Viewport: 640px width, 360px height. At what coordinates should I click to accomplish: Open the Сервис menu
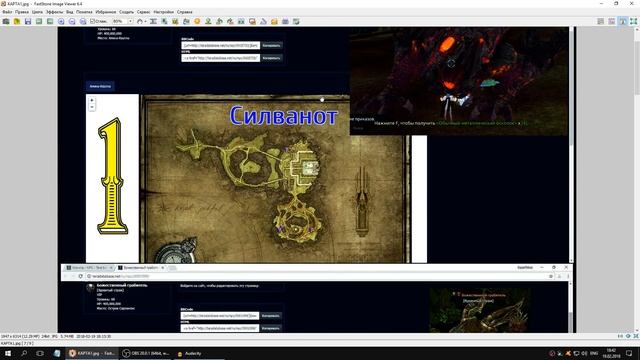(143, 12)
